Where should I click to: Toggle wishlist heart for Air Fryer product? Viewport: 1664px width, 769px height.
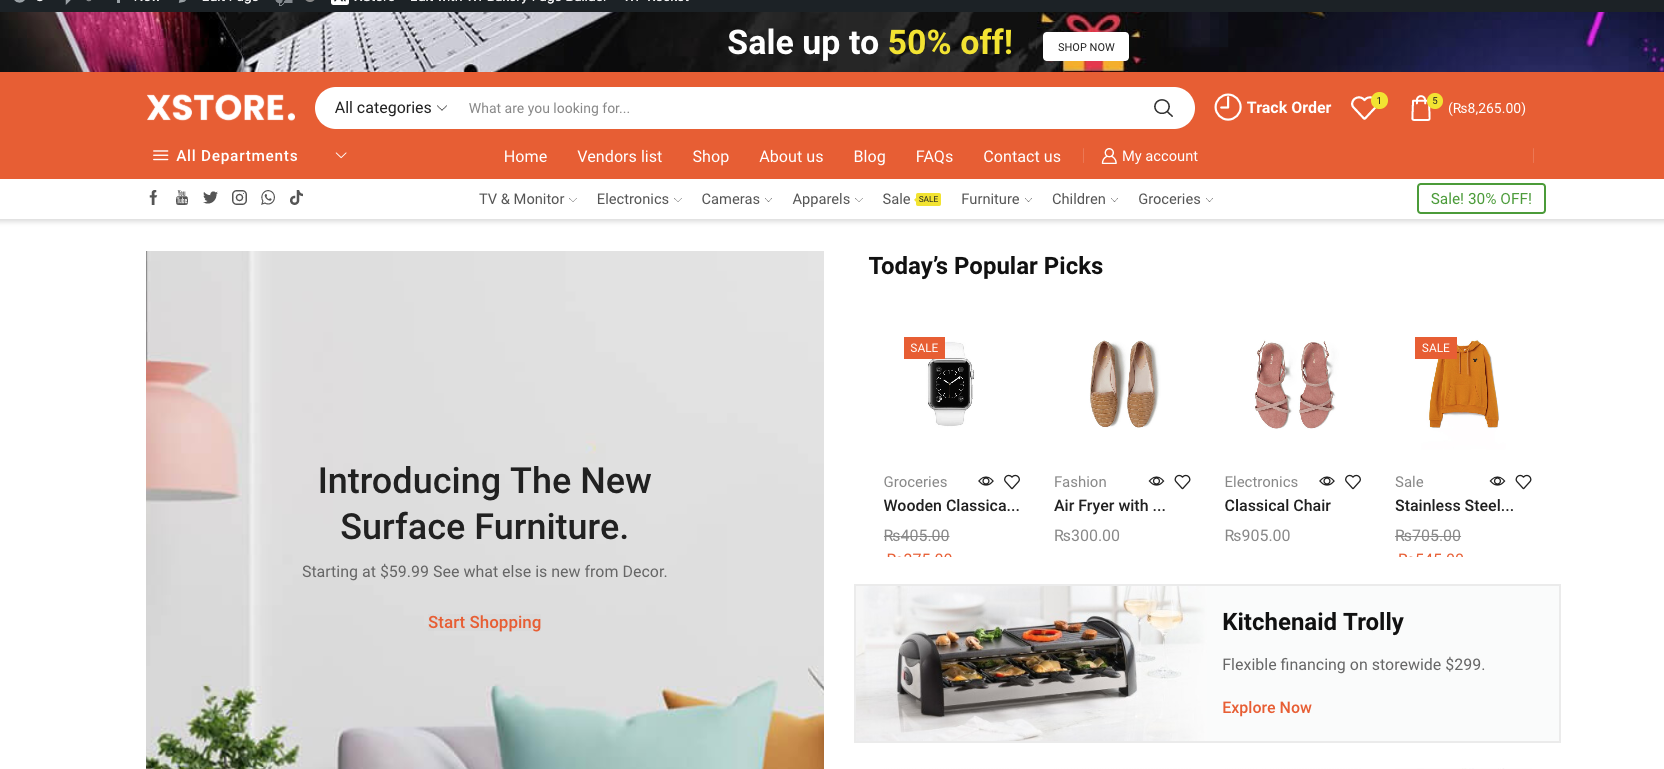[x=1182, y=482]
